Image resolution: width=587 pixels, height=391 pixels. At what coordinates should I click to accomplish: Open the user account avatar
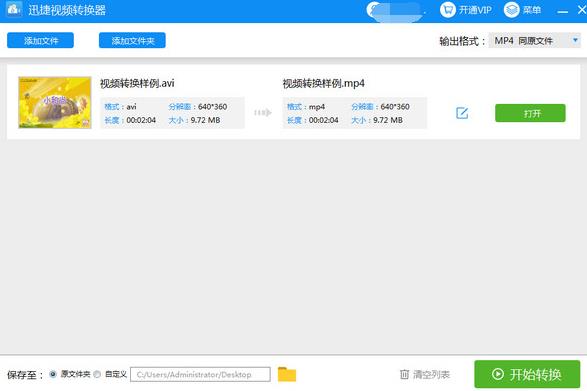click(374, 10)
